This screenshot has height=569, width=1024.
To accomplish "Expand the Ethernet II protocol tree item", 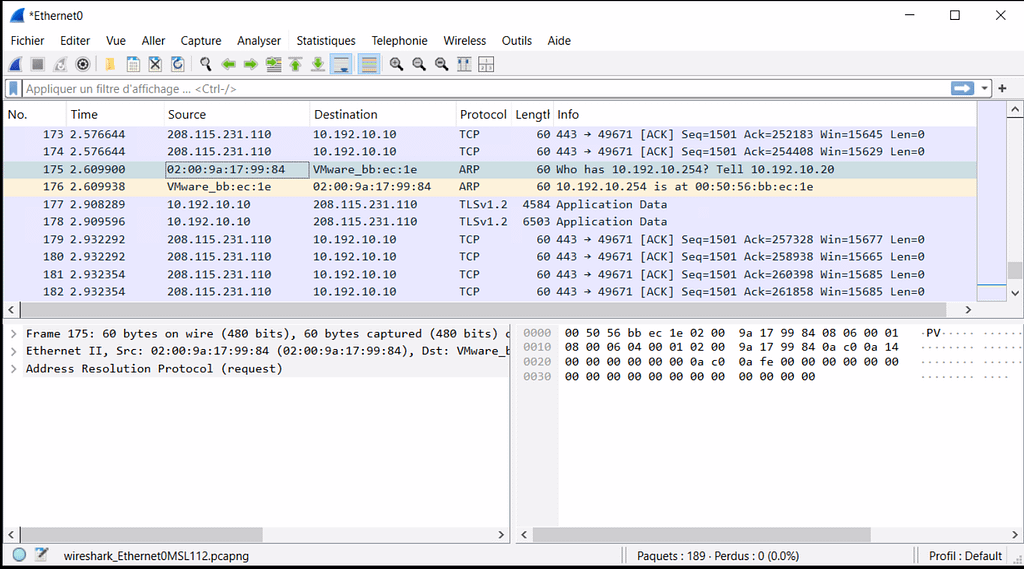I will pos(13,351).
